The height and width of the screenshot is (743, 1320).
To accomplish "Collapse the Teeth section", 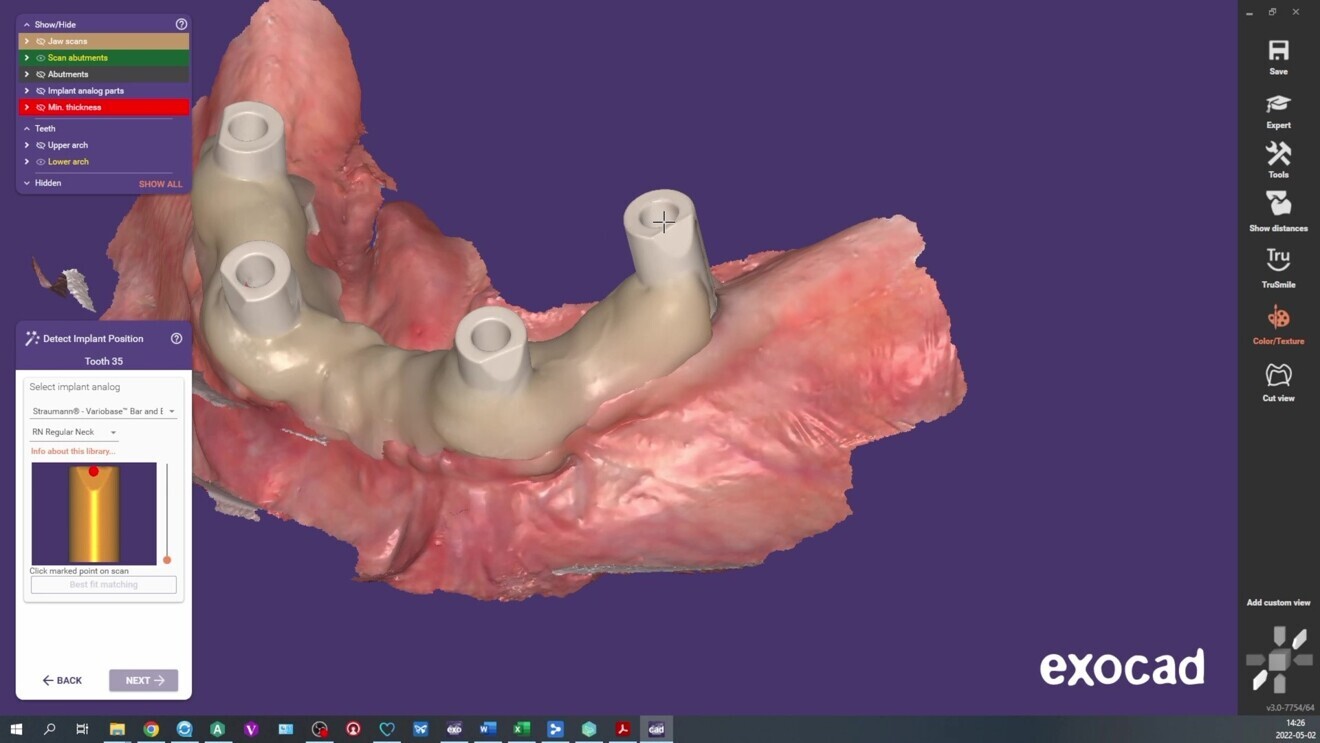I will pyautogui.click(x=26, y=128).
